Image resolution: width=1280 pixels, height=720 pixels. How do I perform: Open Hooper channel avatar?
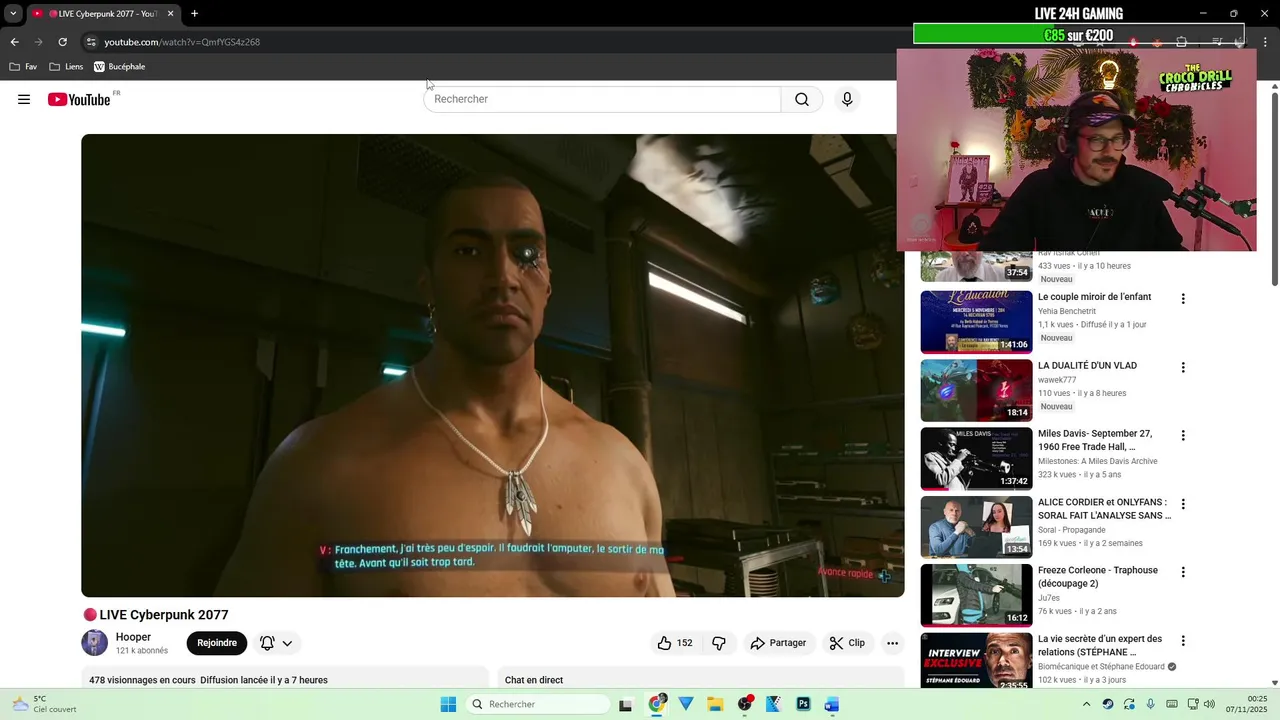click(95, 643)
